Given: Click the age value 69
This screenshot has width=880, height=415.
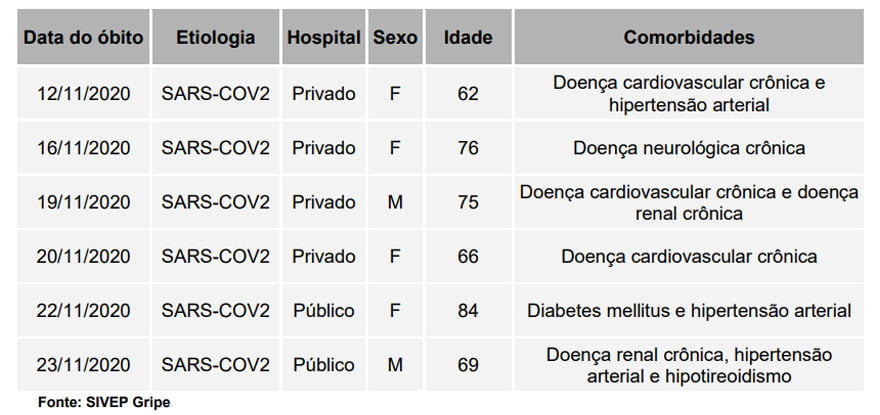Looking at the screenshot, I should [468, 365].
